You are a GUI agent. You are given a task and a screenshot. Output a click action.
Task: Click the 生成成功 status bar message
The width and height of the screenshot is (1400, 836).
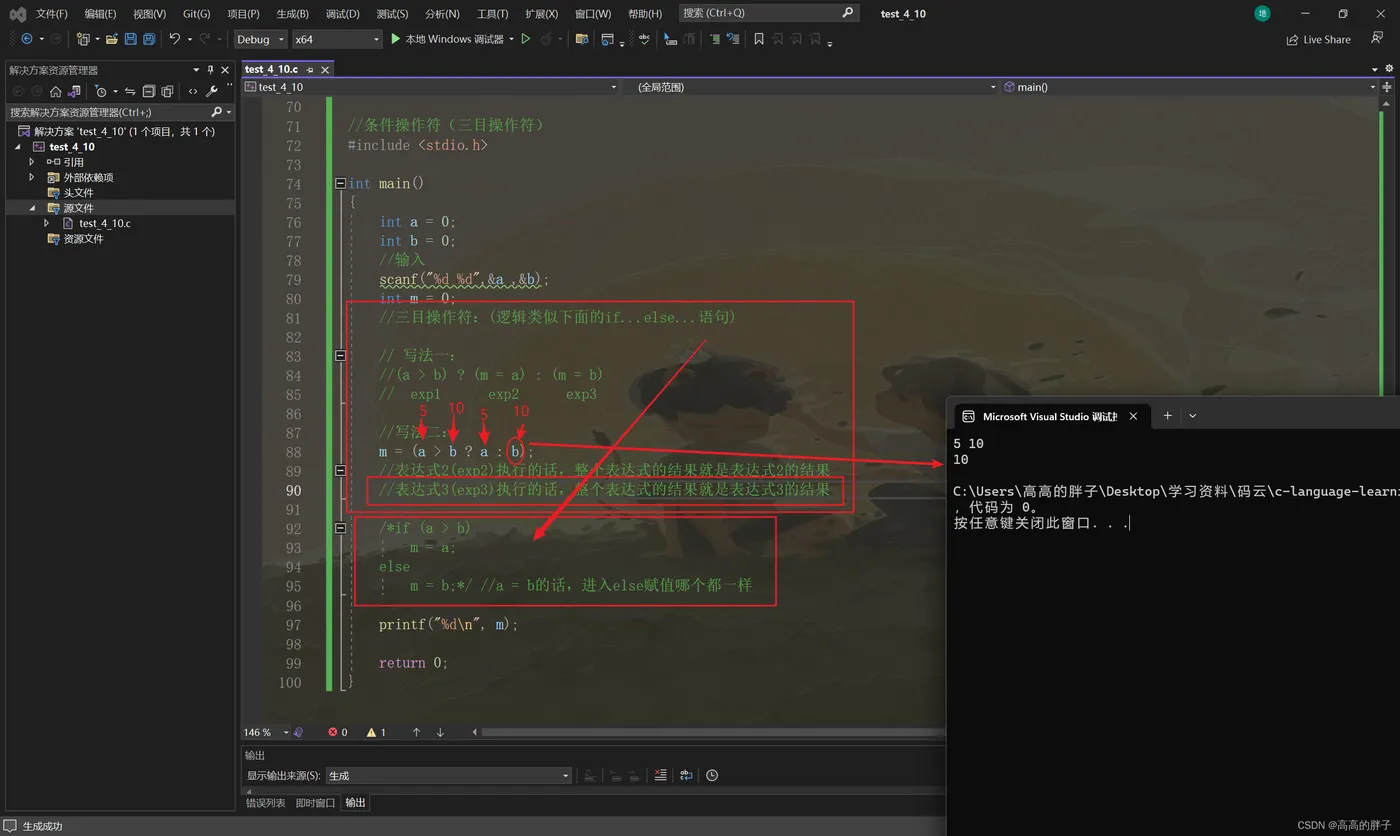pos(42,826)
